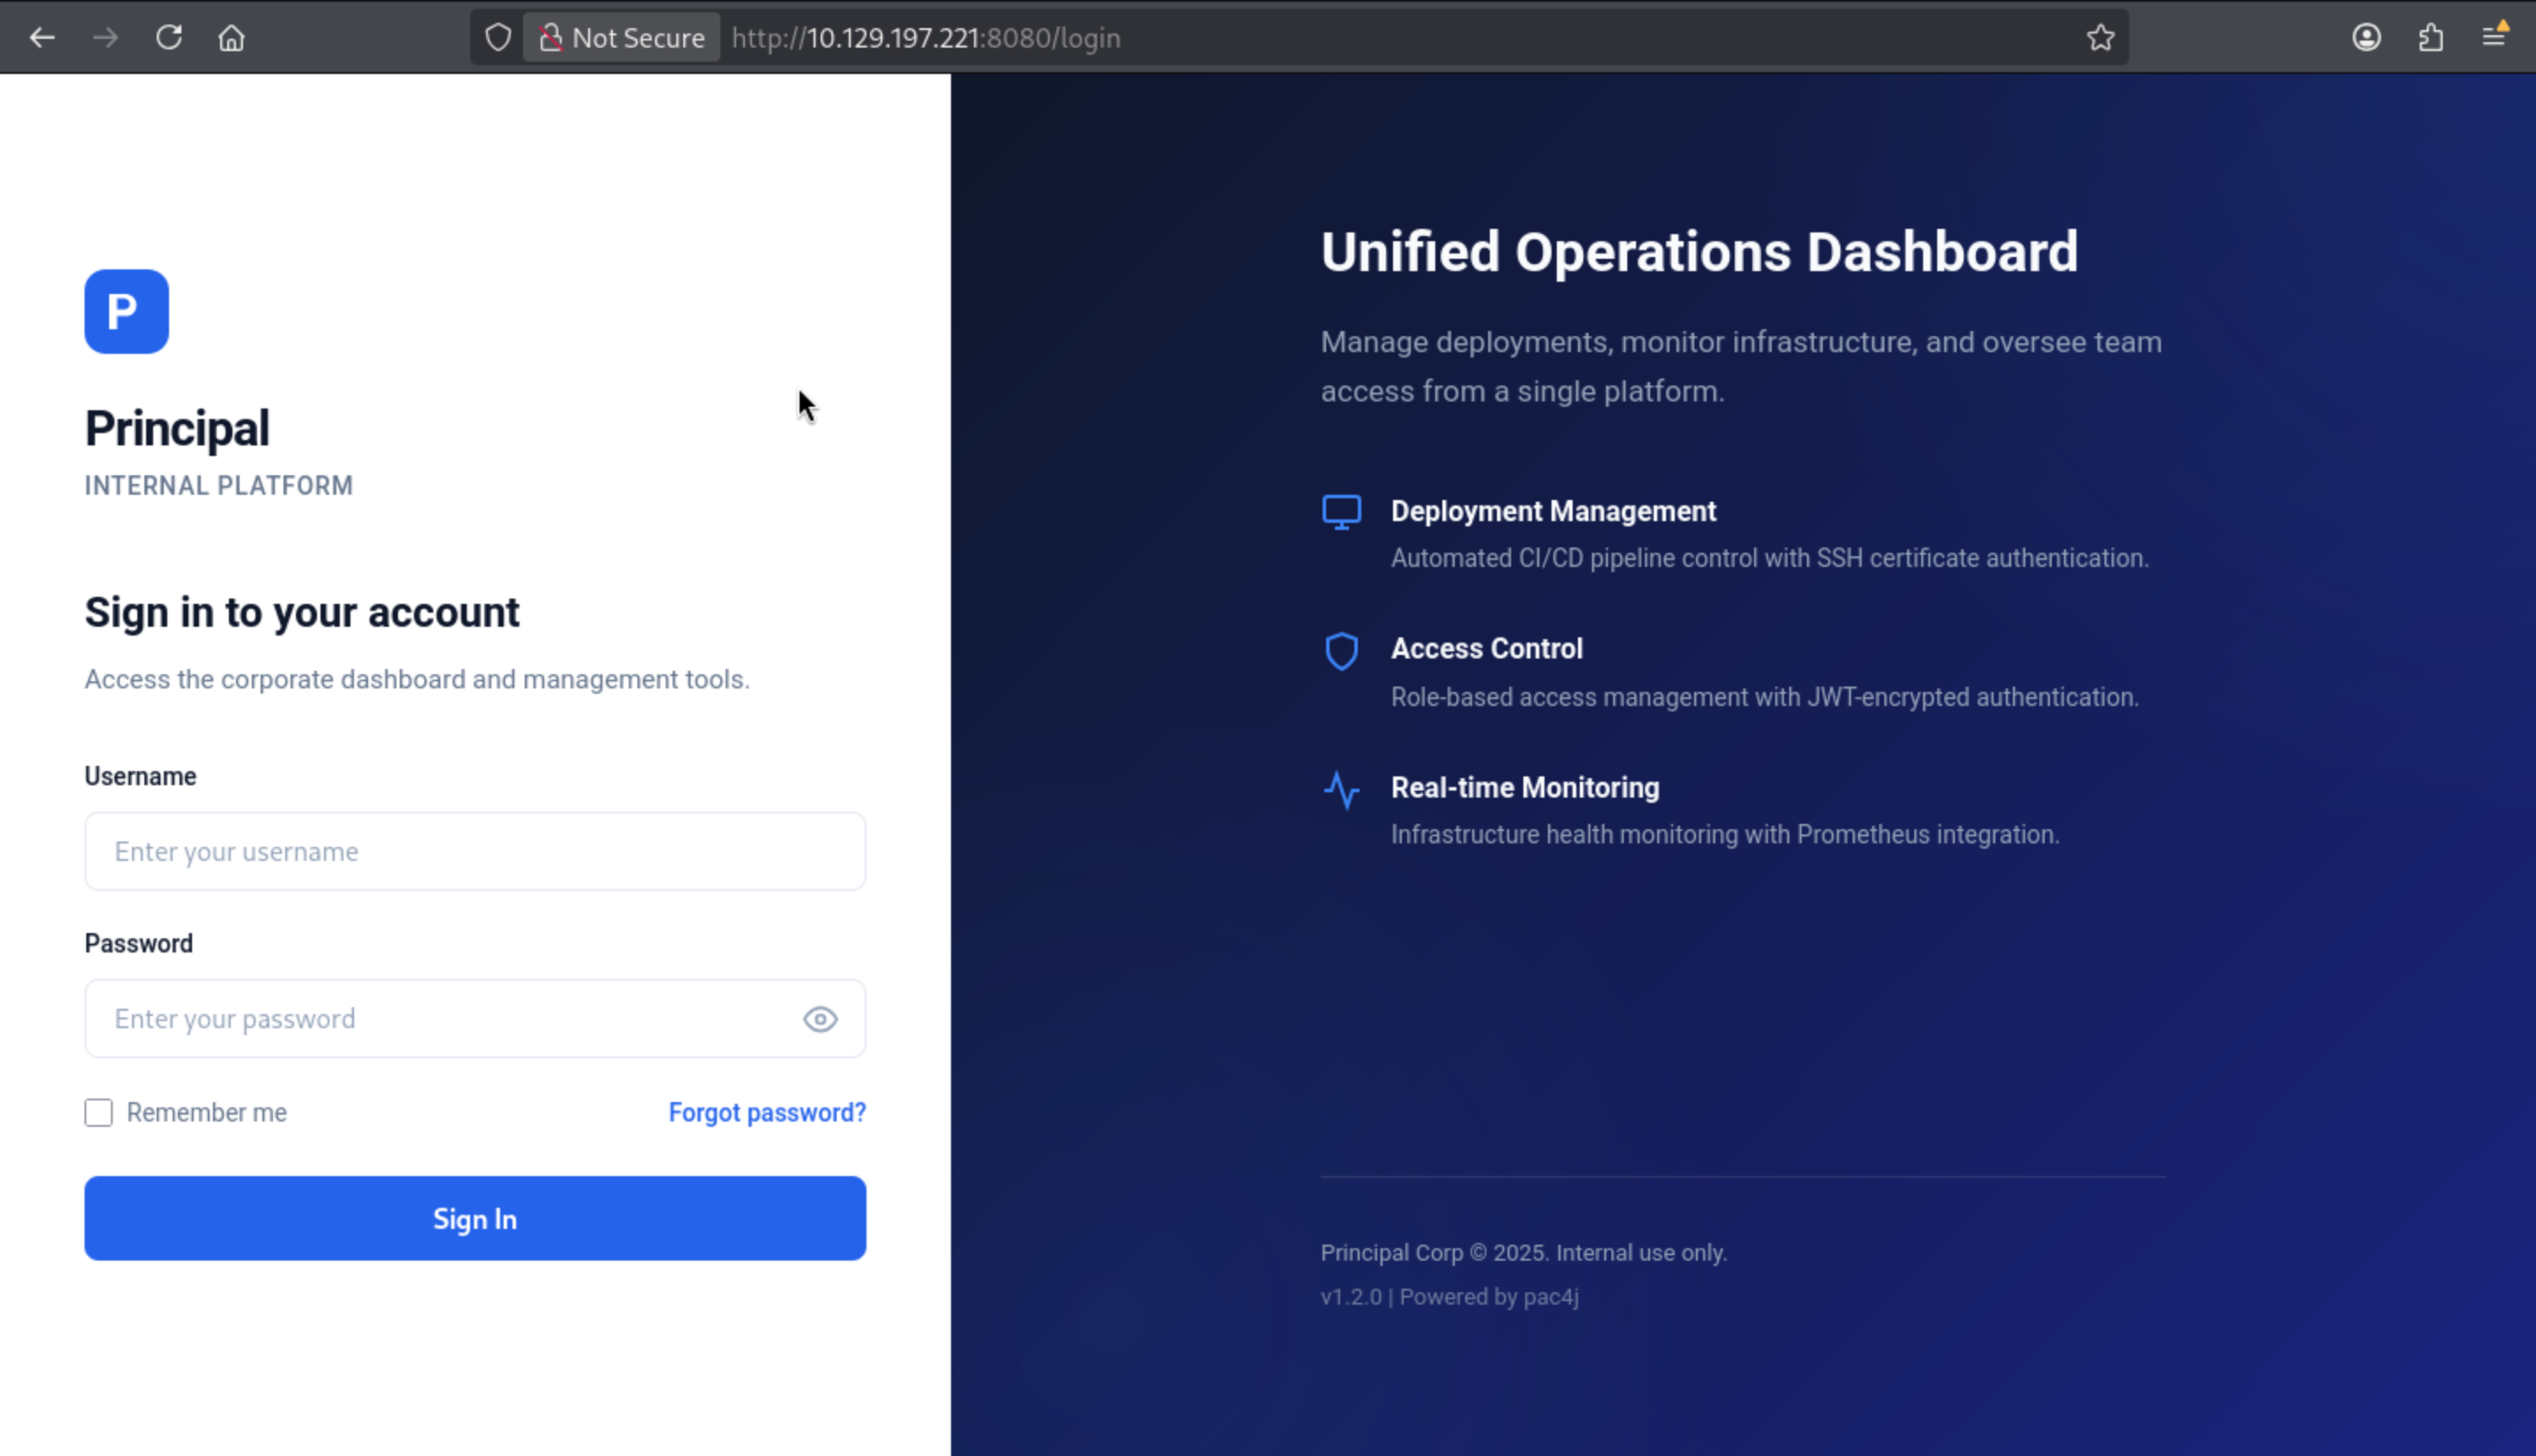Focus the Password input field
The height and width of the screenshot is (1456, 2536).
coord(440,1019)
